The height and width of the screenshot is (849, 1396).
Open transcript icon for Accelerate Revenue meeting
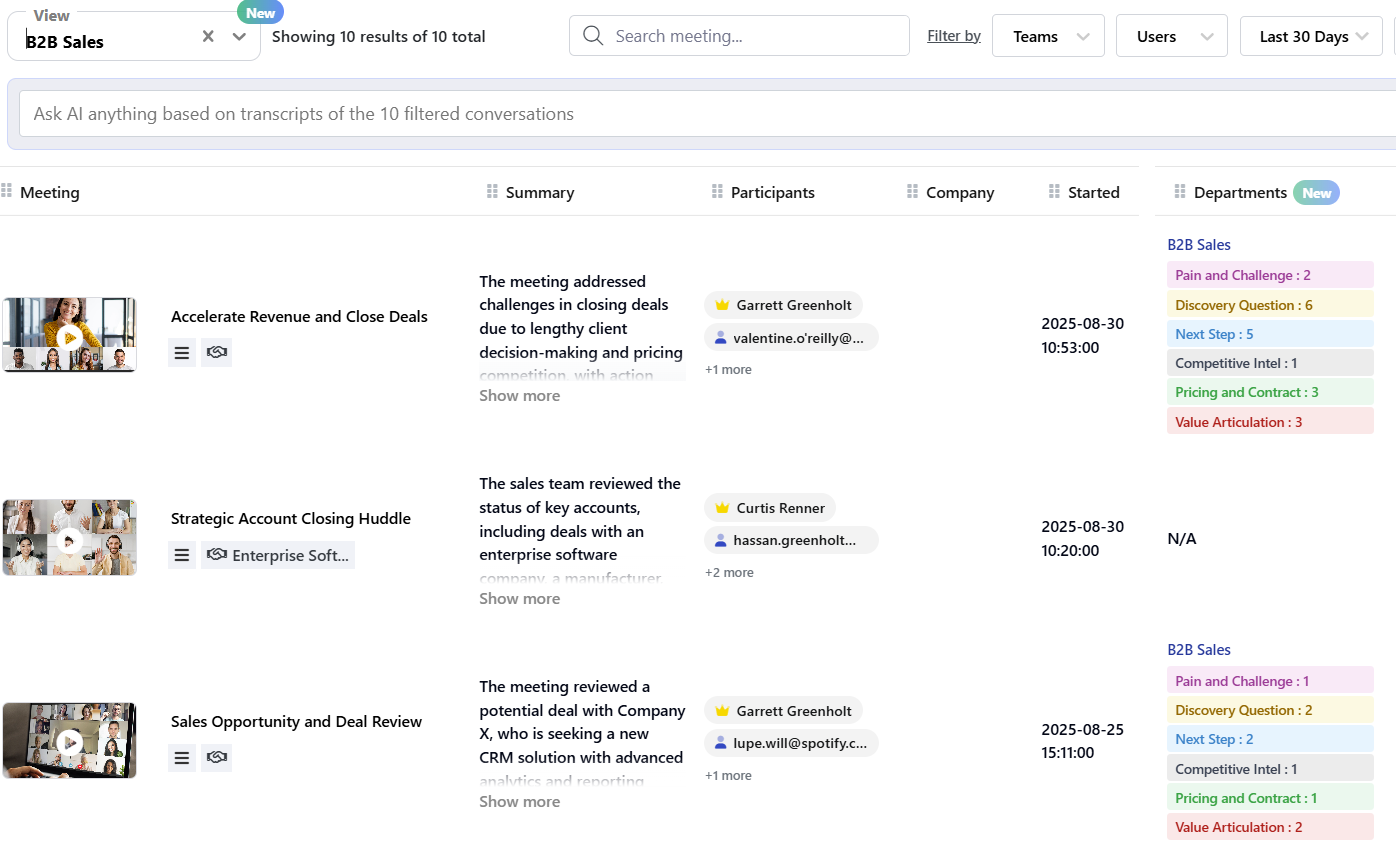181,353
